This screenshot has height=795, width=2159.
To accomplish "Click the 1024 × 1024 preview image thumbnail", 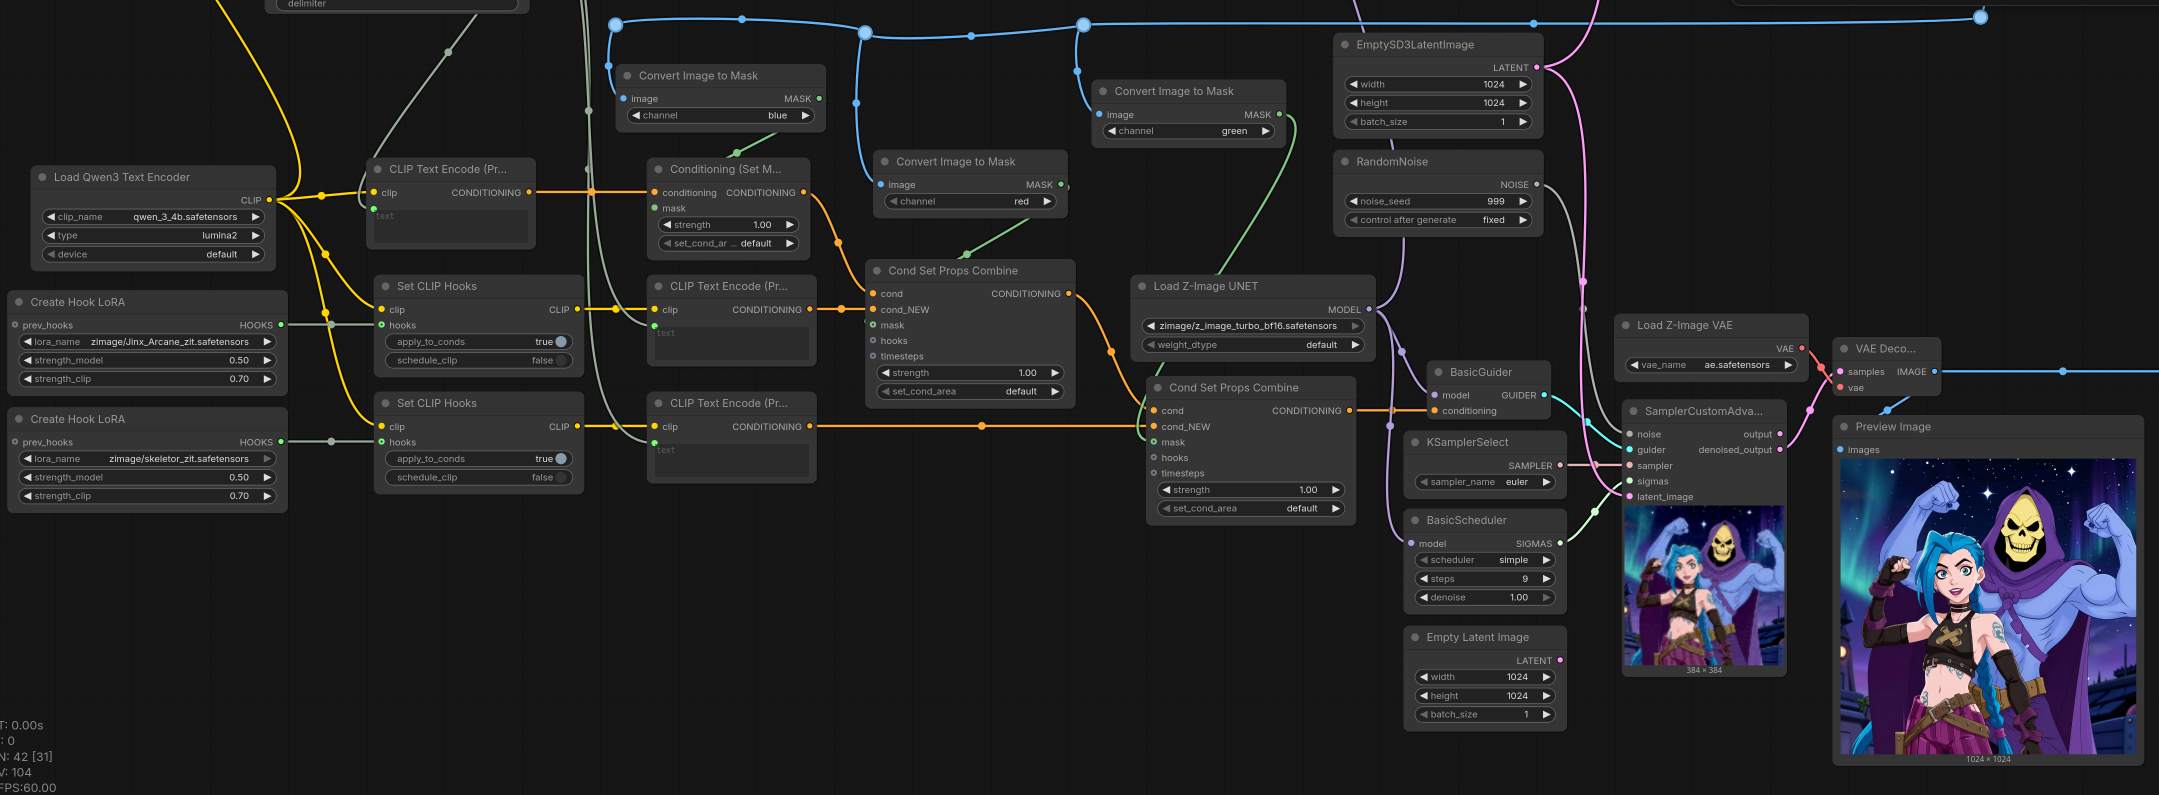I will coord(1988,607).
